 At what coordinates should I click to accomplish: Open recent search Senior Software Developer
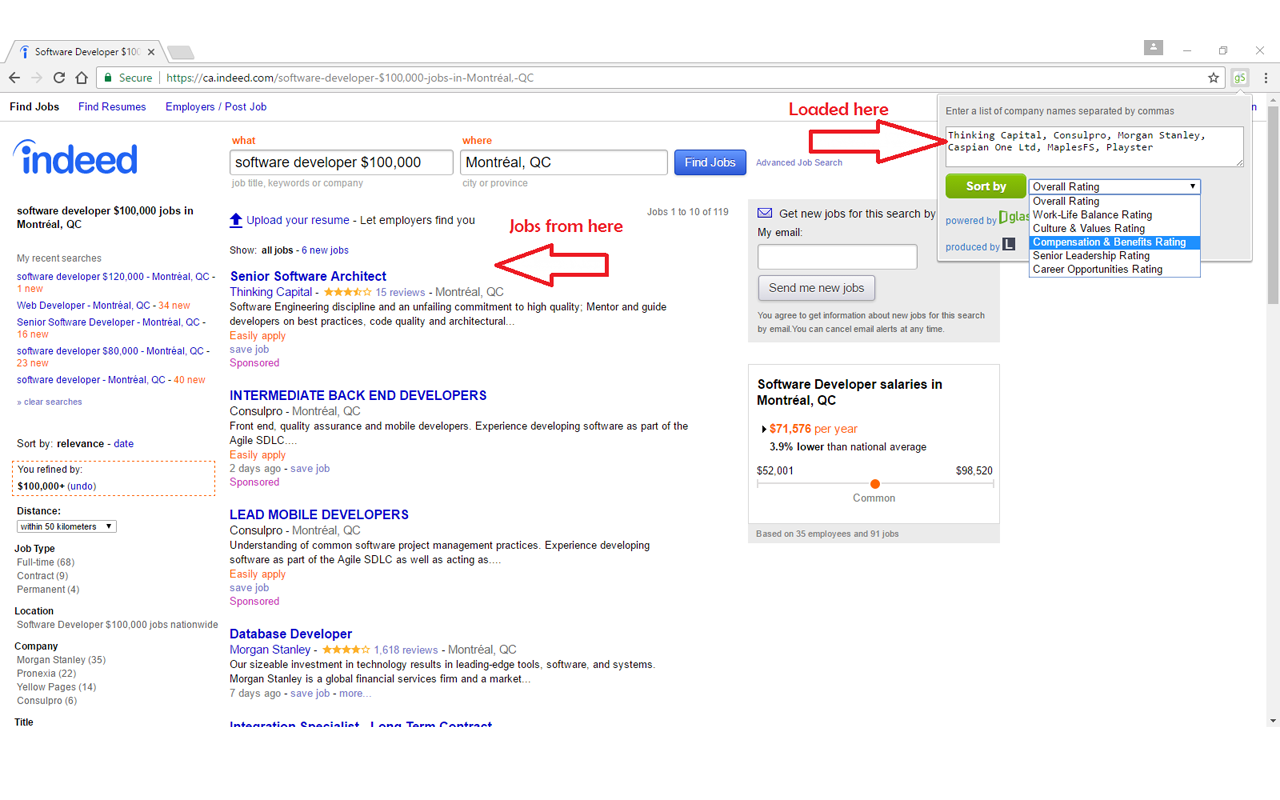[109, 323]
